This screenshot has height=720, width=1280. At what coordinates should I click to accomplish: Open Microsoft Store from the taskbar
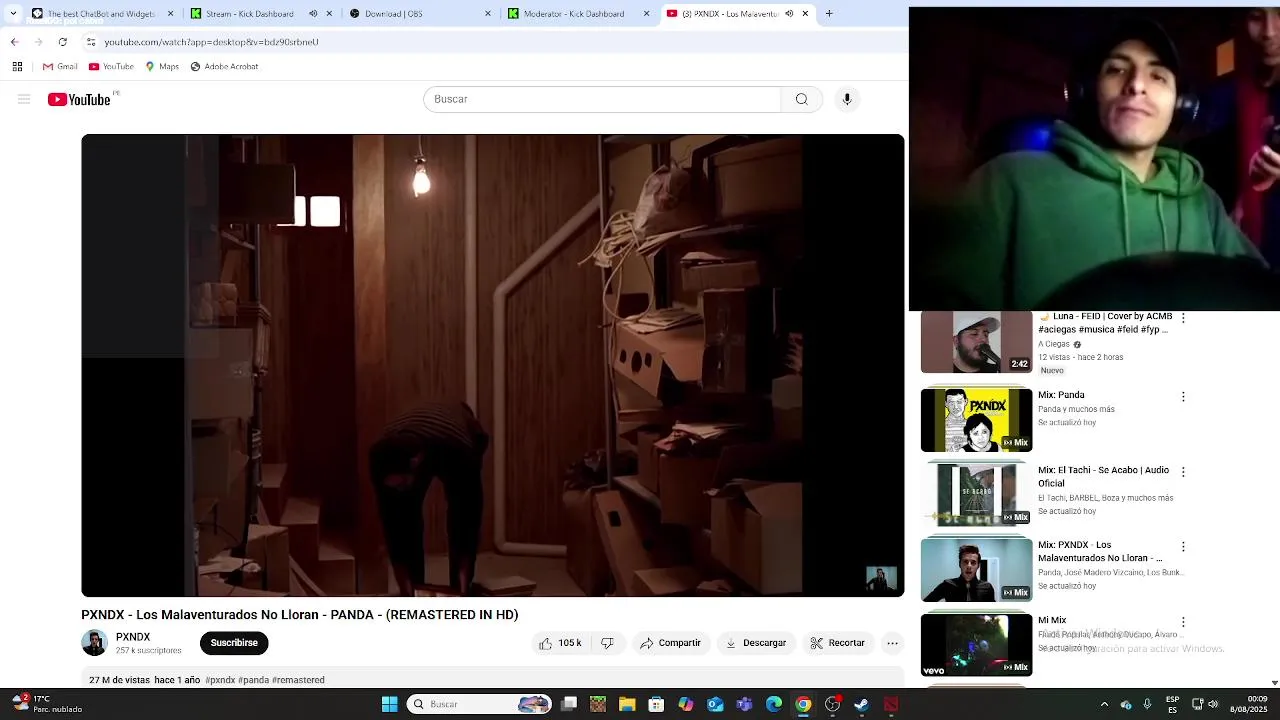pyautogui.click(x=656, y=704)
